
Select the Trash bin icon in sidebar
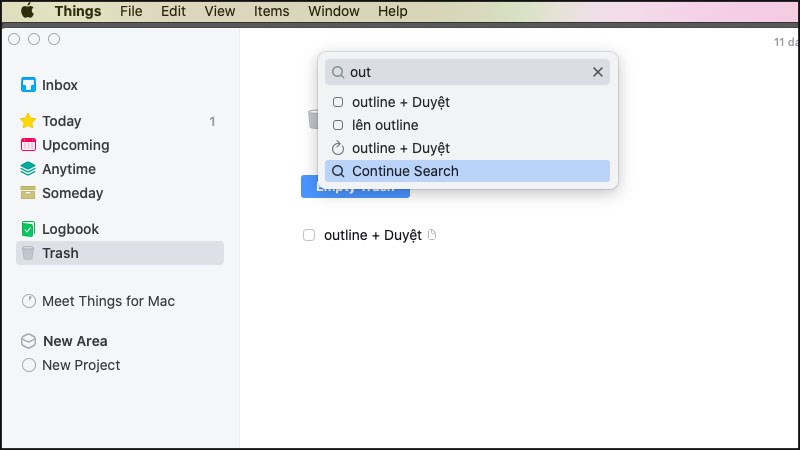tap(28, 253)
